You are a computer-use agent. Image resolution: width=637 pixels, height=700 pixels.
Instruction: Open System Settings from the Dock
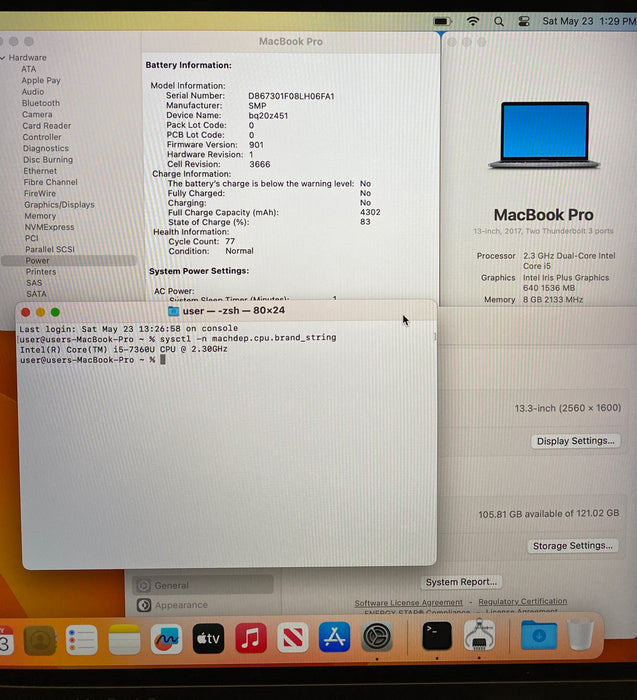376,637
